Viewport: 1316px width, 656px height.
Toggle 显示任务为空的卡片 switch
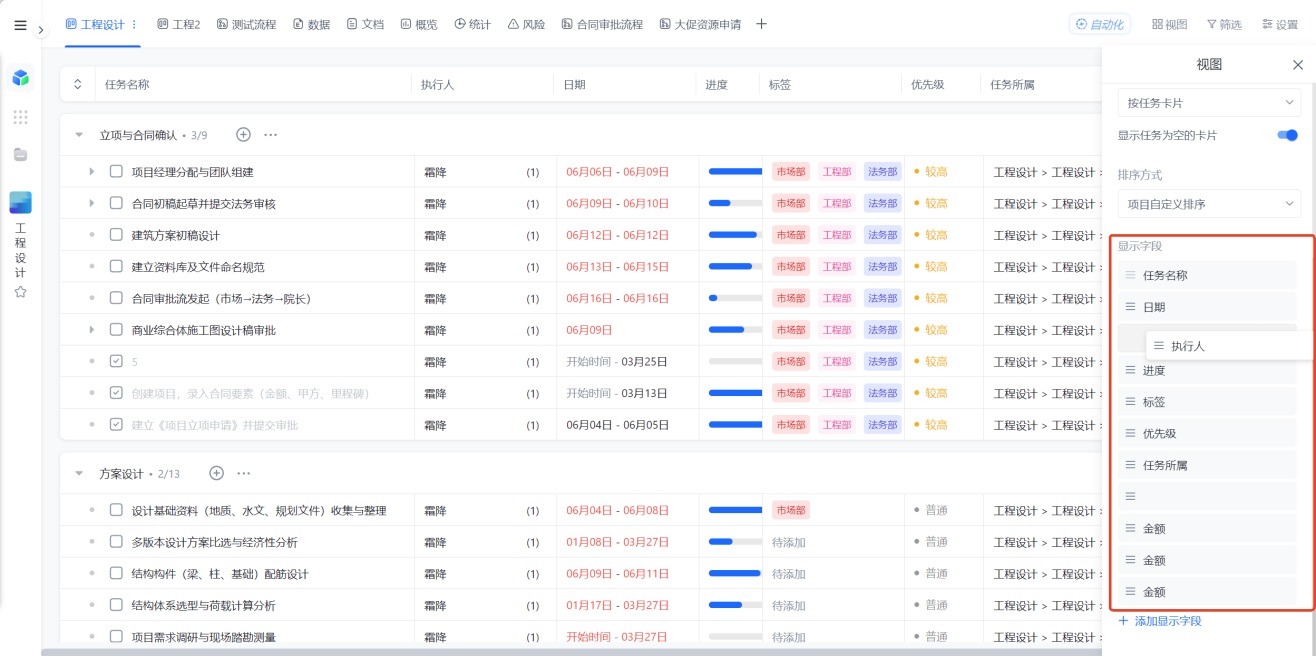(1287, 135)
